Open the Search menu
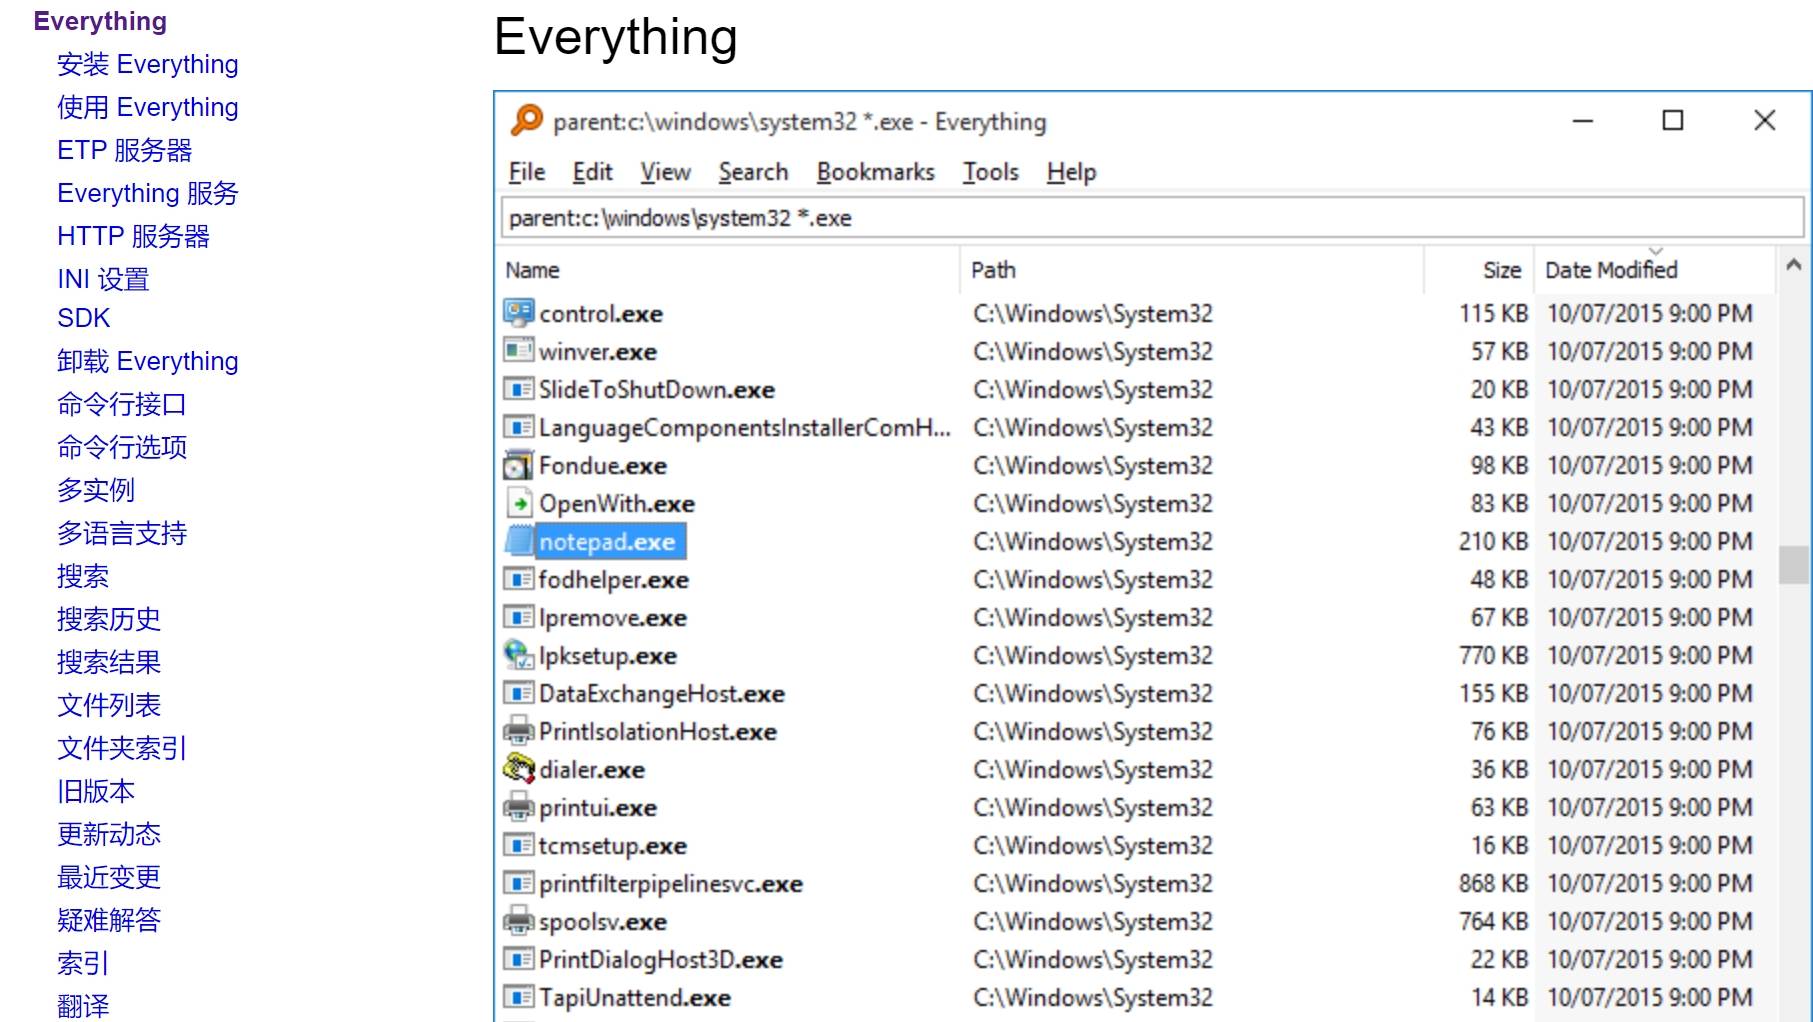This screenshot has height=1022, width=1813. (x=753, y=172)
